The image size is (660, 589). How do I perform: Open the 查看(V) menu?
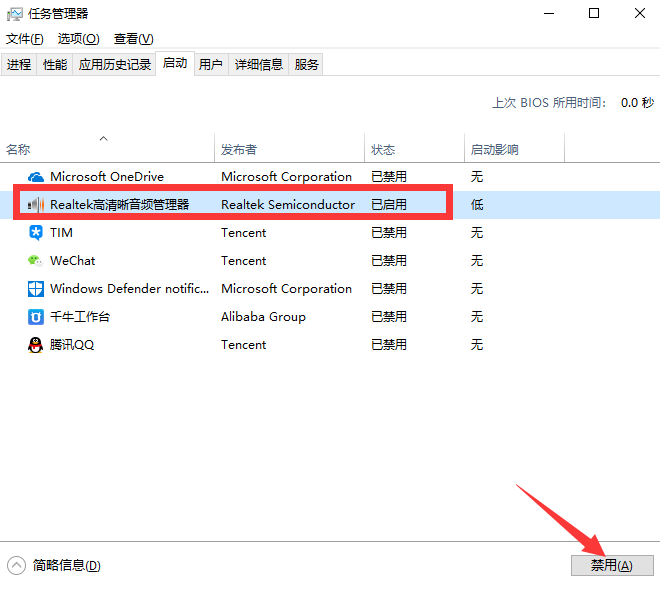[133, 39]
